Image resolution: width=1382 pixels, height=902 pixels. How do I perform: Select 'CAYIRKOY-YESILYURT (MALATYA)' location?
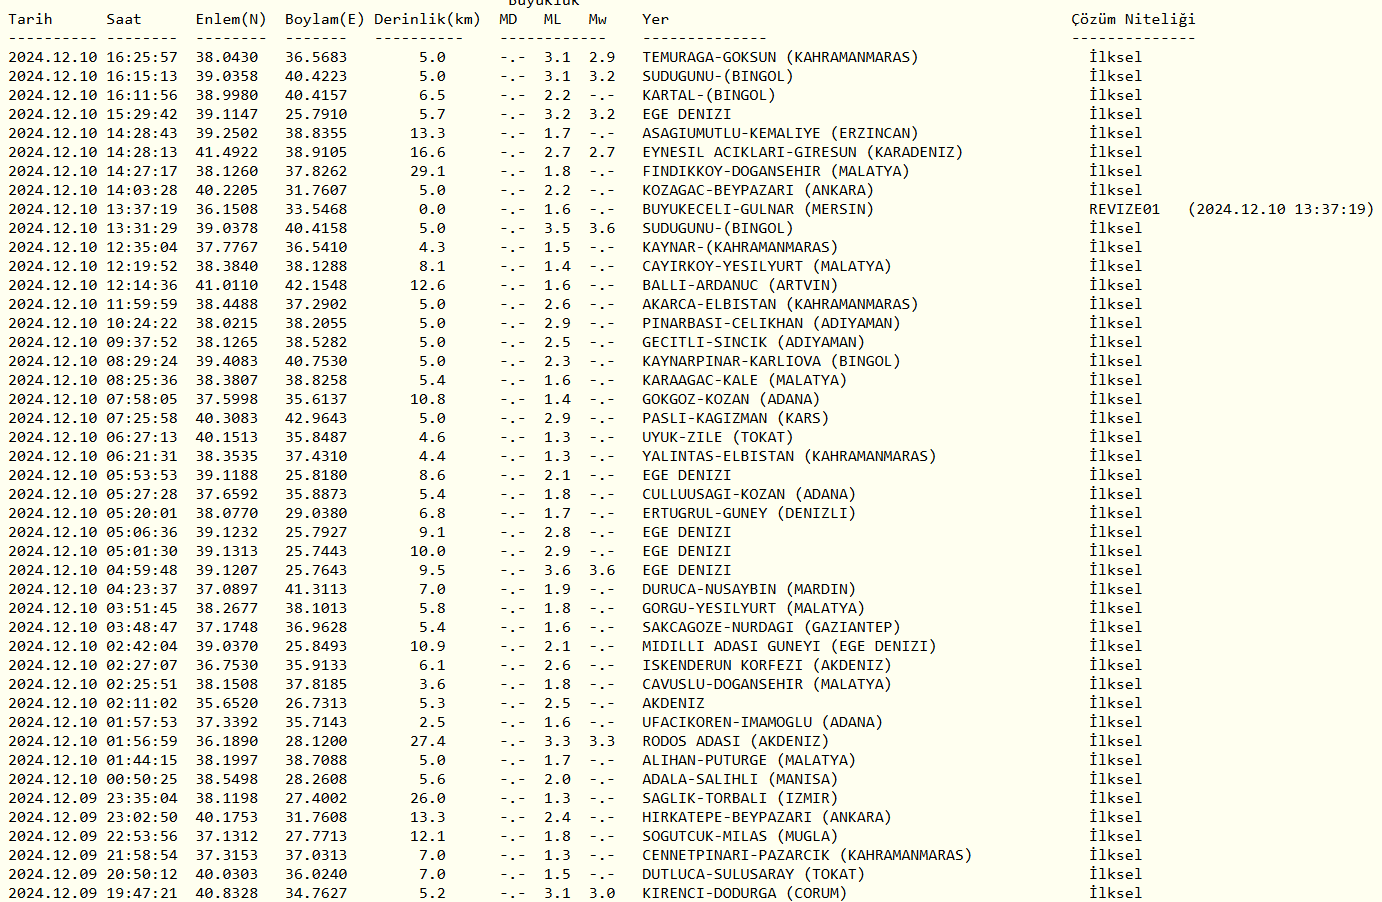click(766, 266)
